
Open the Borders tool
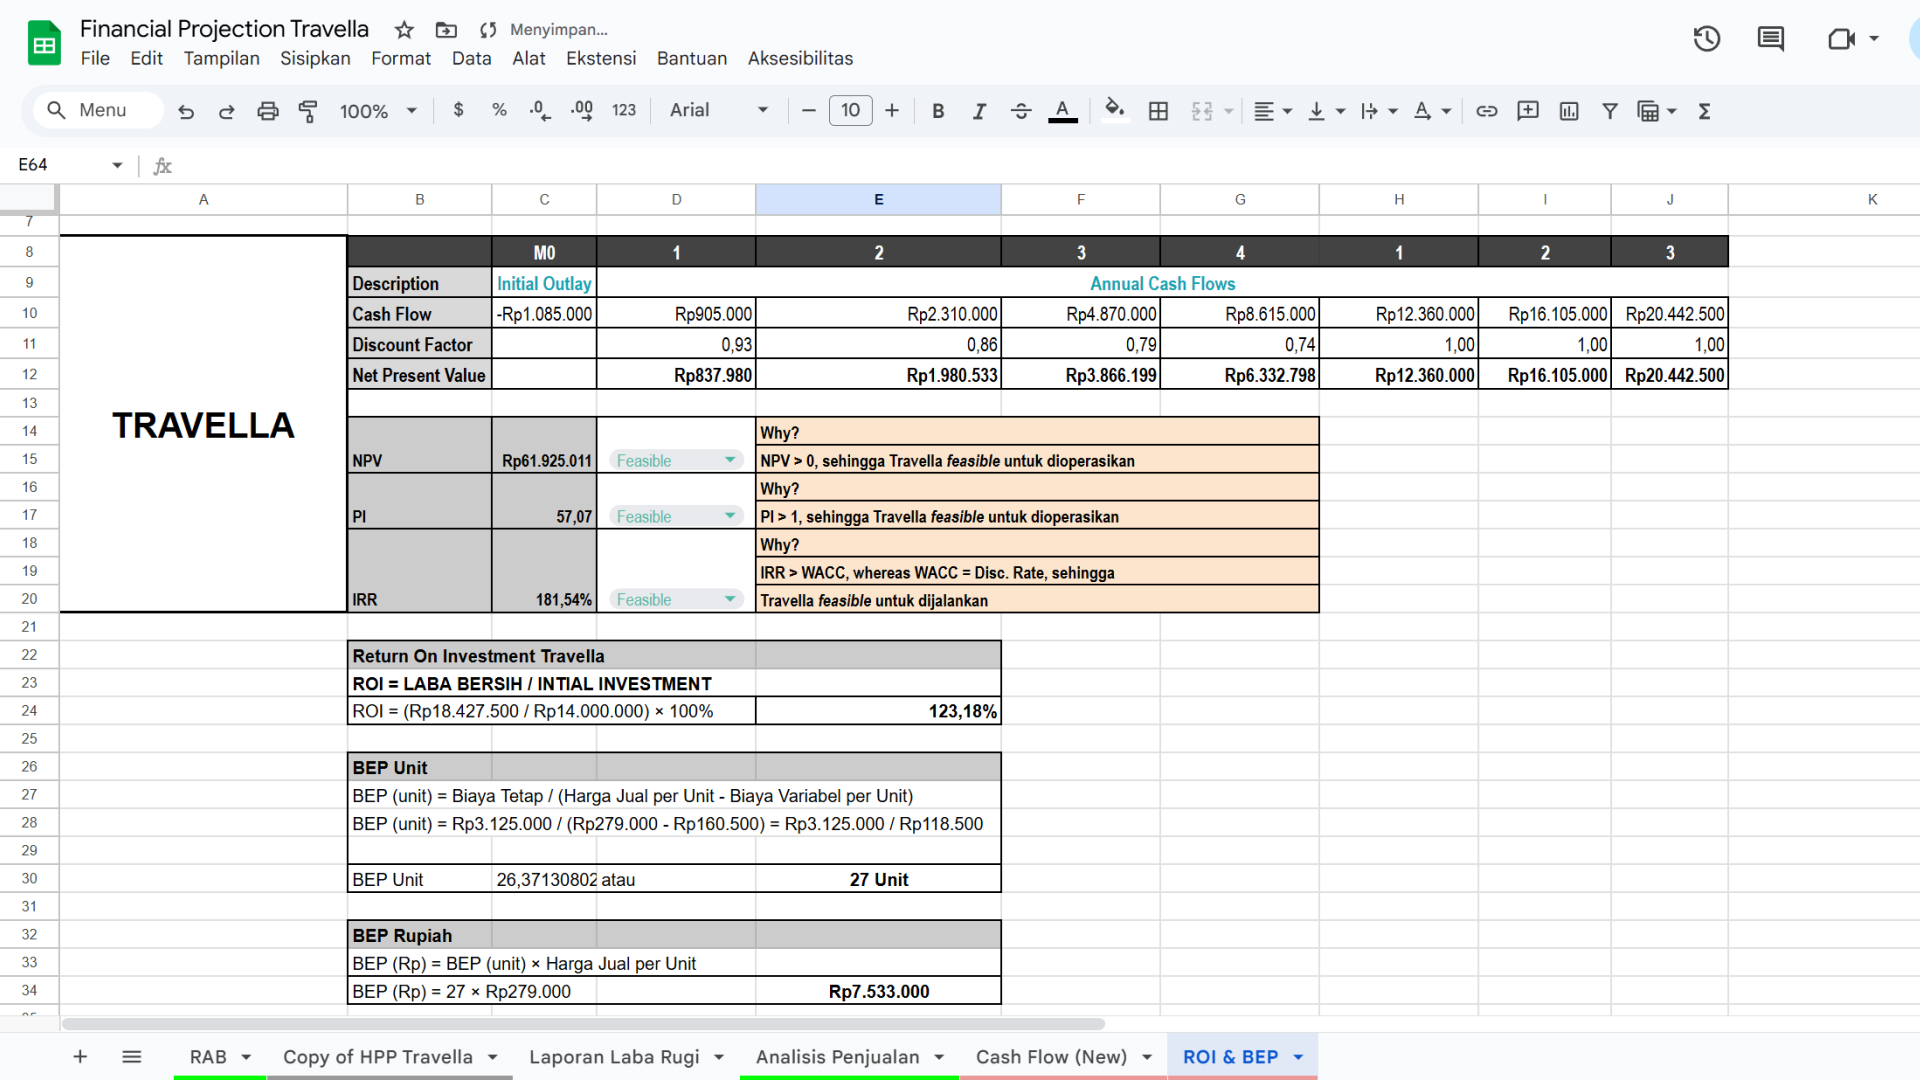tap(1158, 111)
